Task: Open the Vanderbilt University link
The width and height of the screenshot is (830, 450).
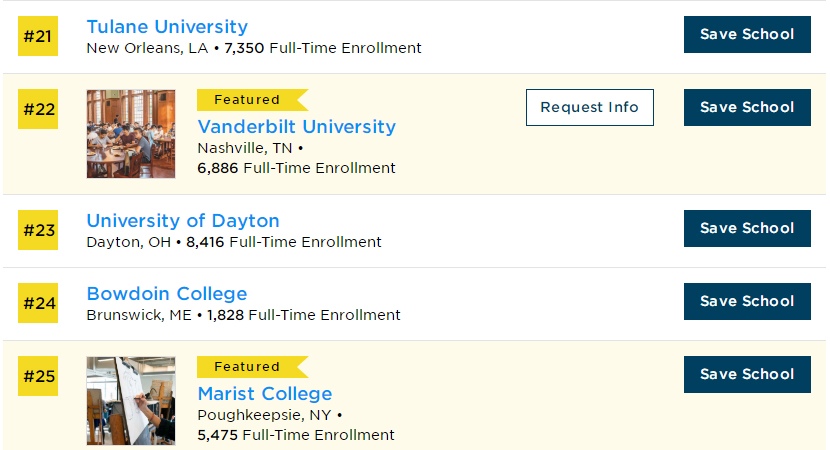Action: [x=296, y=127]
